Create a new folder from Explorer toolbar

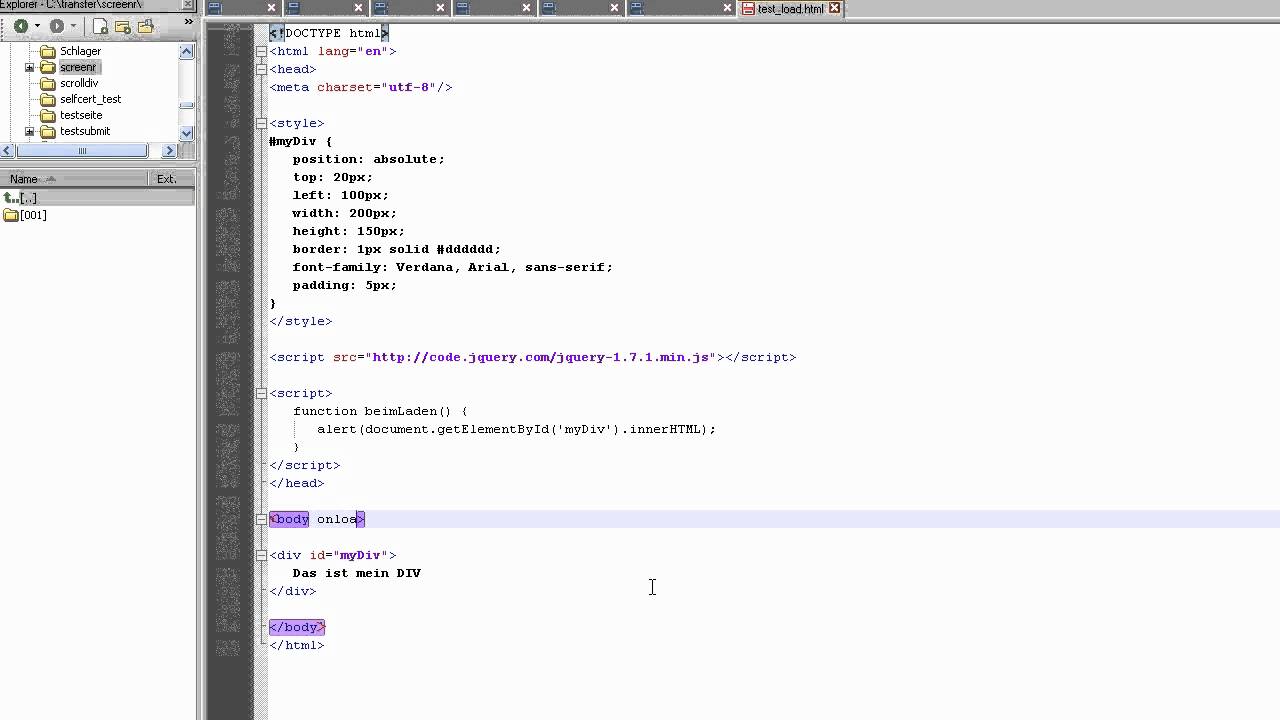[123, 26]
